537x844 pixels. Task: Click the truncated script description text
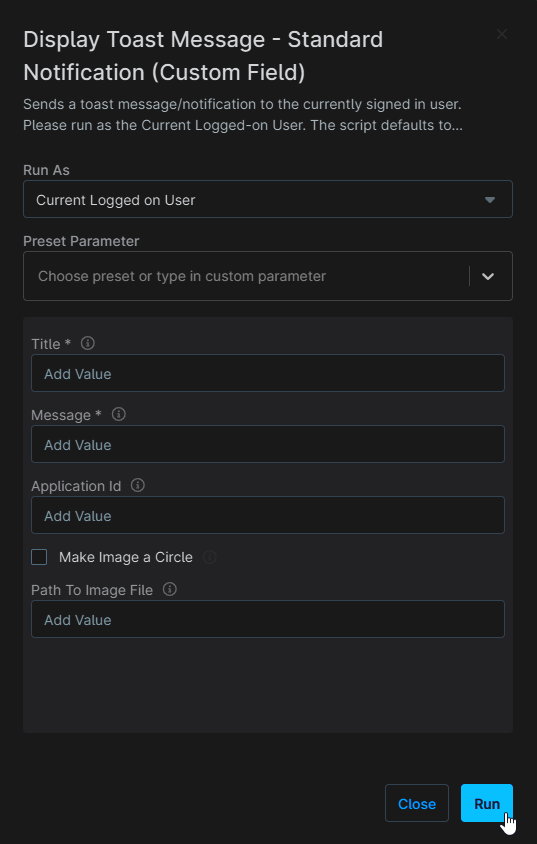click(x=243, y=115)
